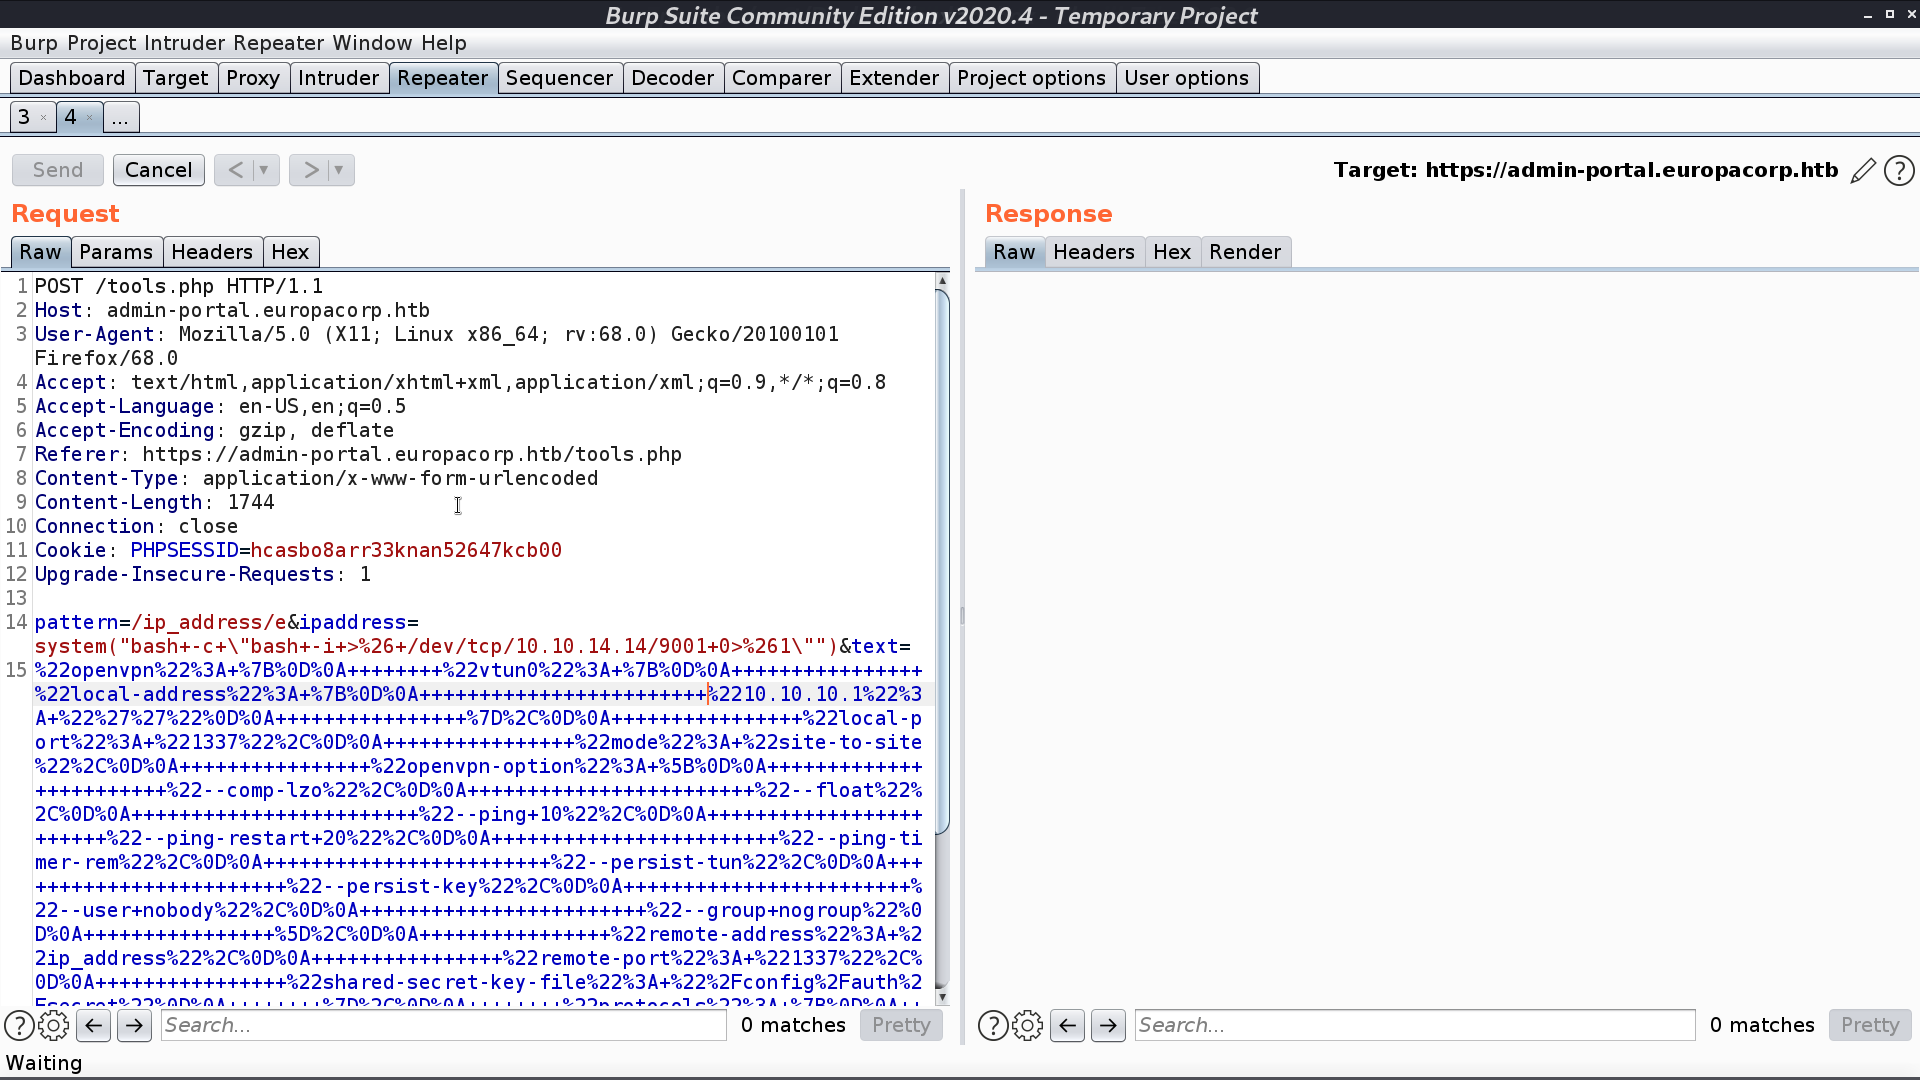Click request scrollbar up arrow
Image resolution: width=1920 pixels, height=1080 pixels.
tap(942, 281)
